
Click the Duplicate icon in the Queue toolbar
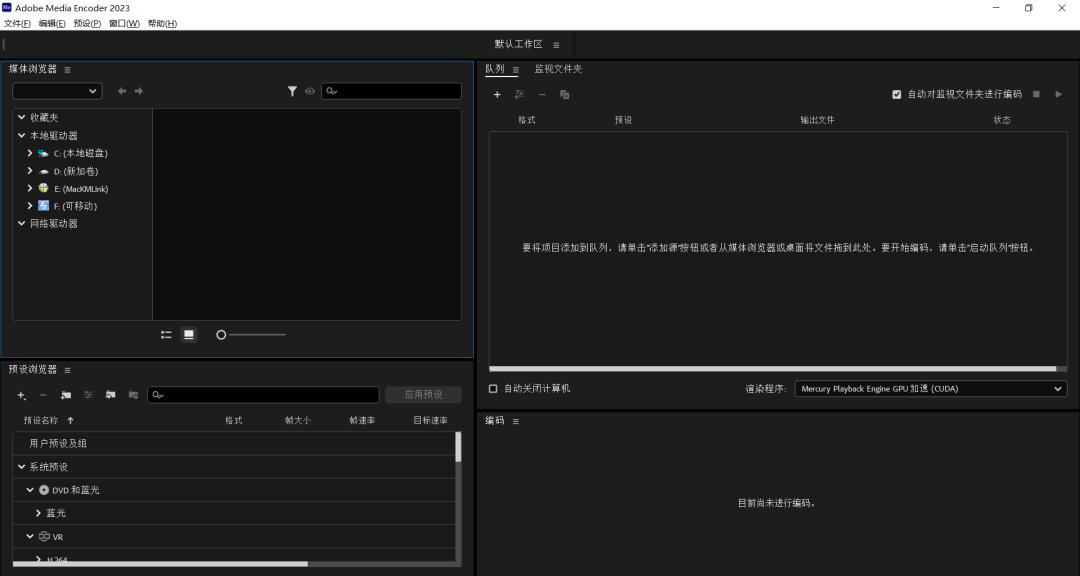(564, 94)
